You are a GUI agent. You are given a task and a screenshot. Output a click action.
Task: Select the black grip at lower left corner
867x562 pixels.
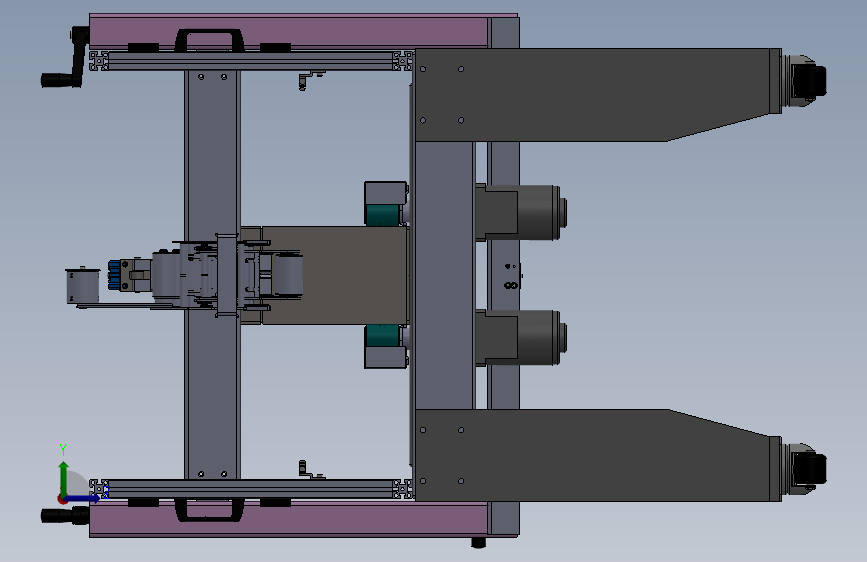pyautogui.click(x=65, y=516)
